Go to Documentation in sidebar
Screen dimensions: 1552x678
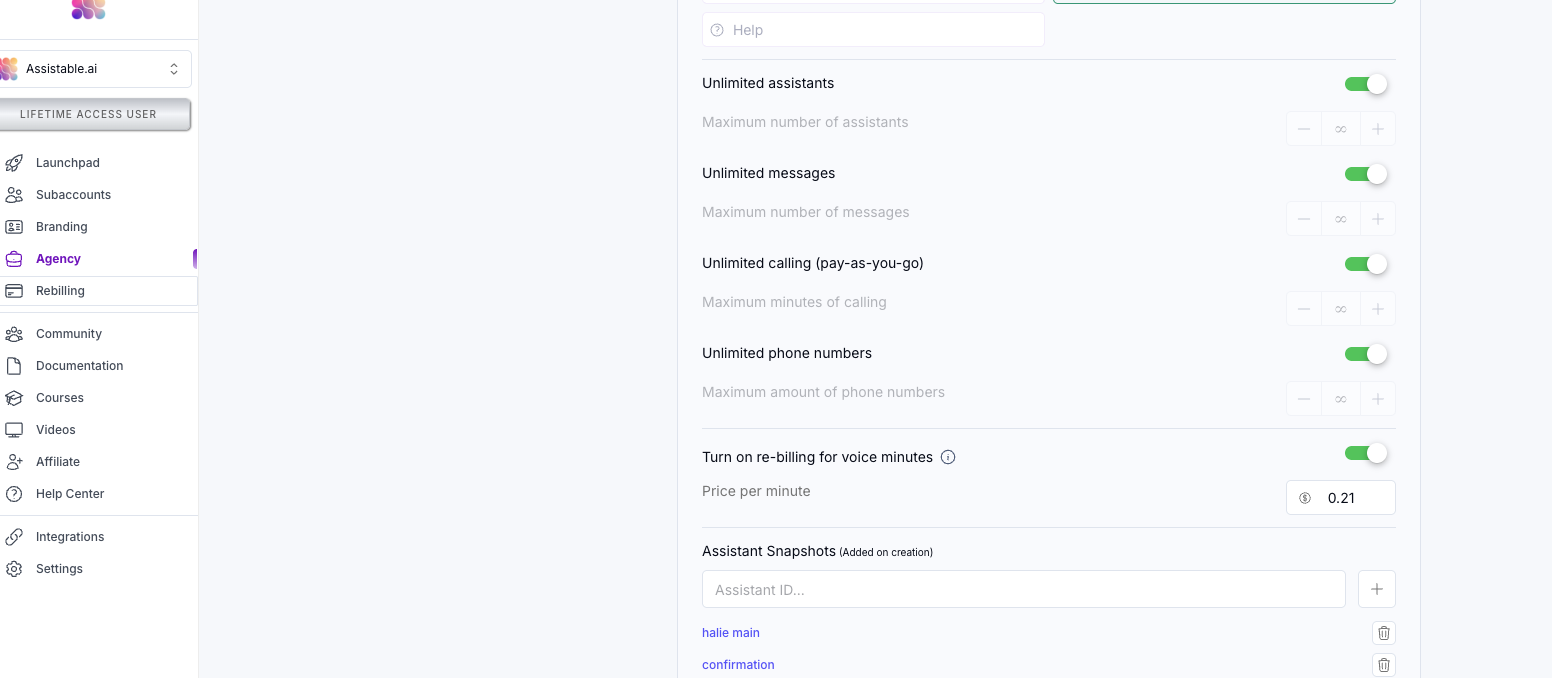[x=80, y=366]
